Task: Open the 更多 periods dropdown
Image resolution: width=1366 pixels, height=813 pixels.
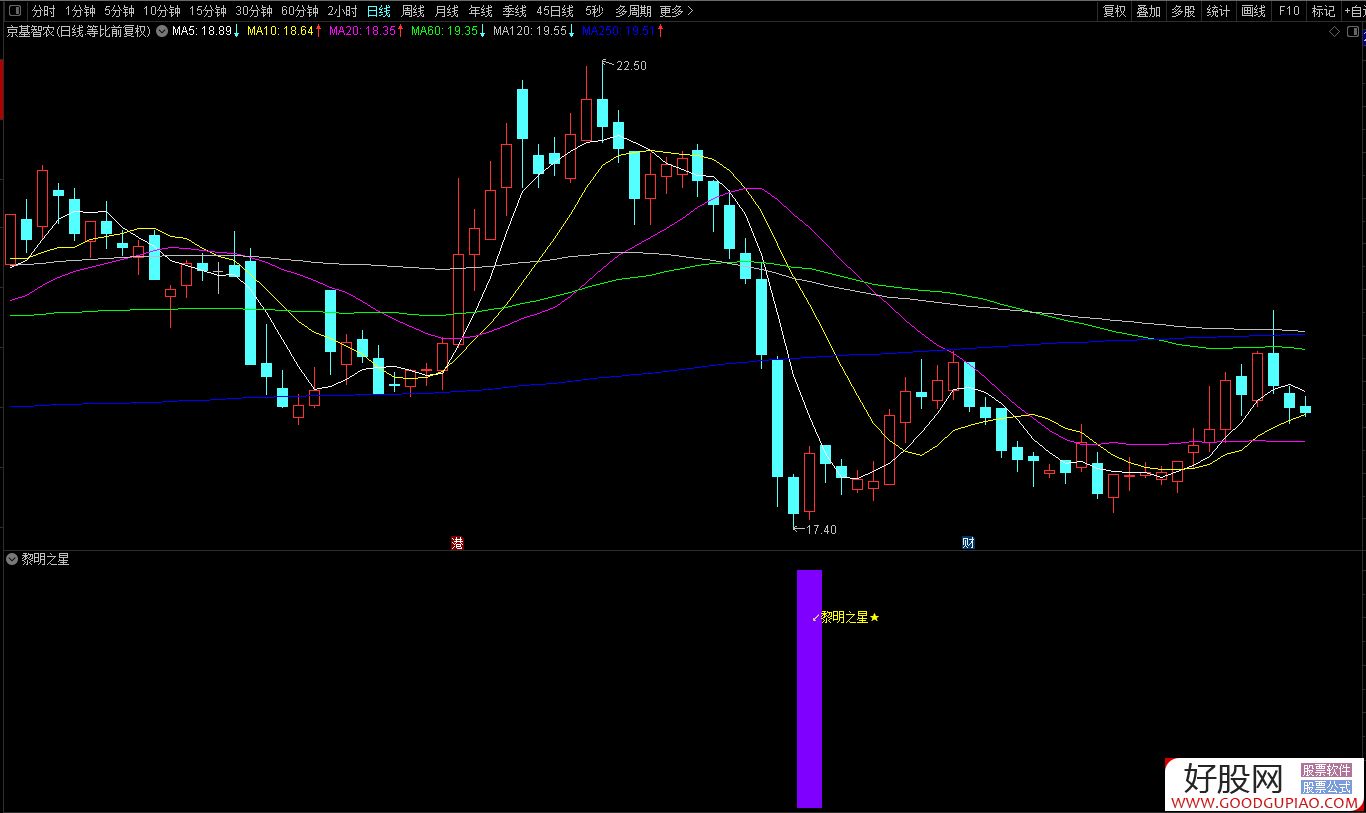Action: click(676, 11)
